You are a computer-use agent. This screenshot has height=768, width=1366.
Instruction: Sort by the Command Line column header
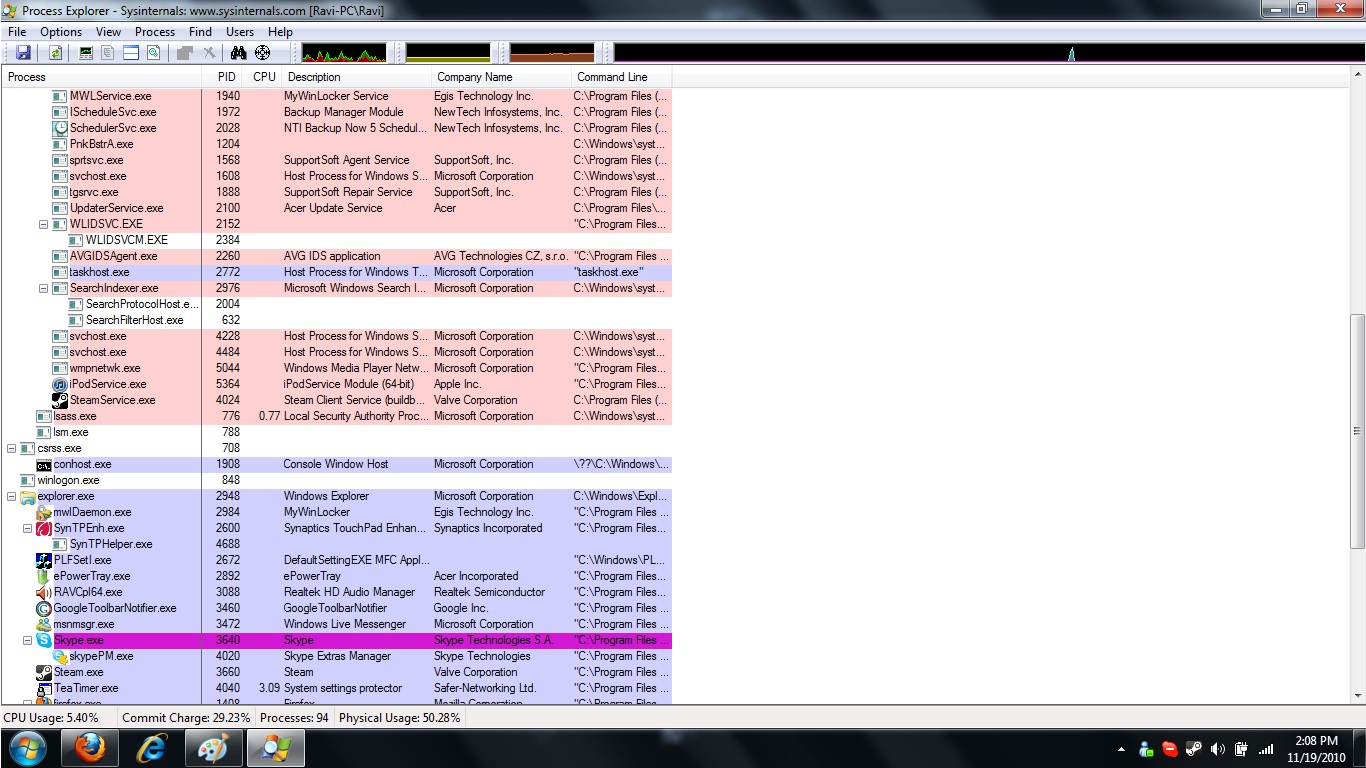point(622,77)
